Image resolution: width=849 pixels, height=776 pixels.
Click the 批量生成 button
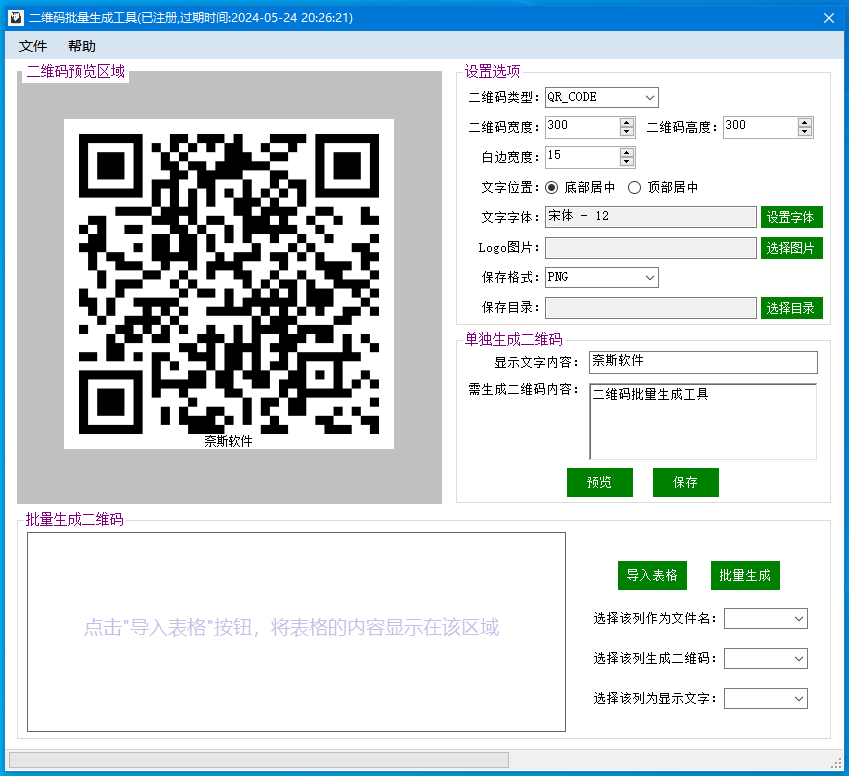pos(745,575)
